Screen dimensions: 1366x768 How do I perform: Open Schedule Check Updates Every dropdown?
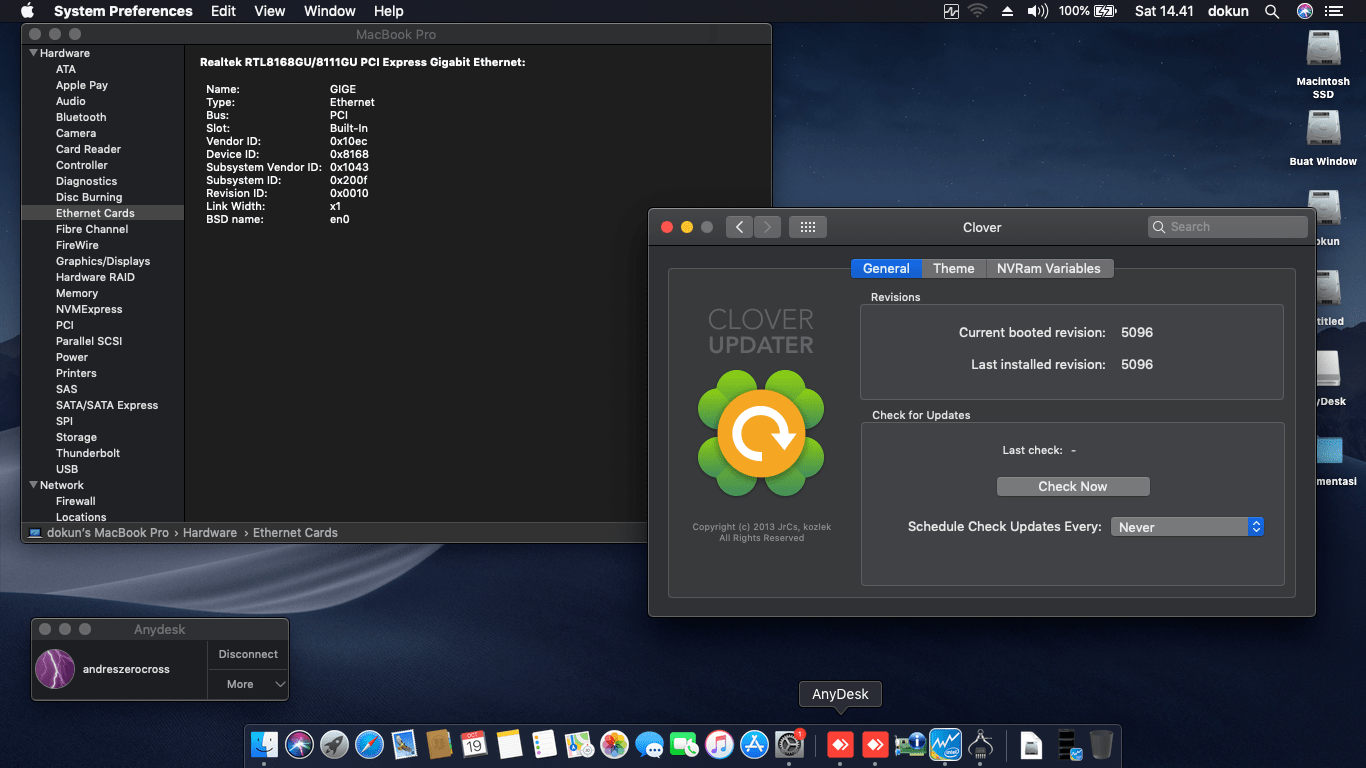click(1188, 527)
